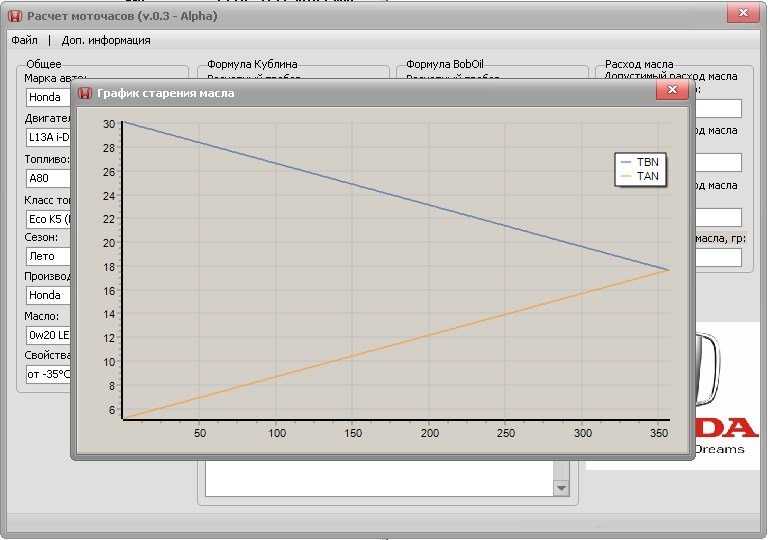Open the 0w20 oil combo box
This screenshot has width=770, height=540.
tap(48, 335)
